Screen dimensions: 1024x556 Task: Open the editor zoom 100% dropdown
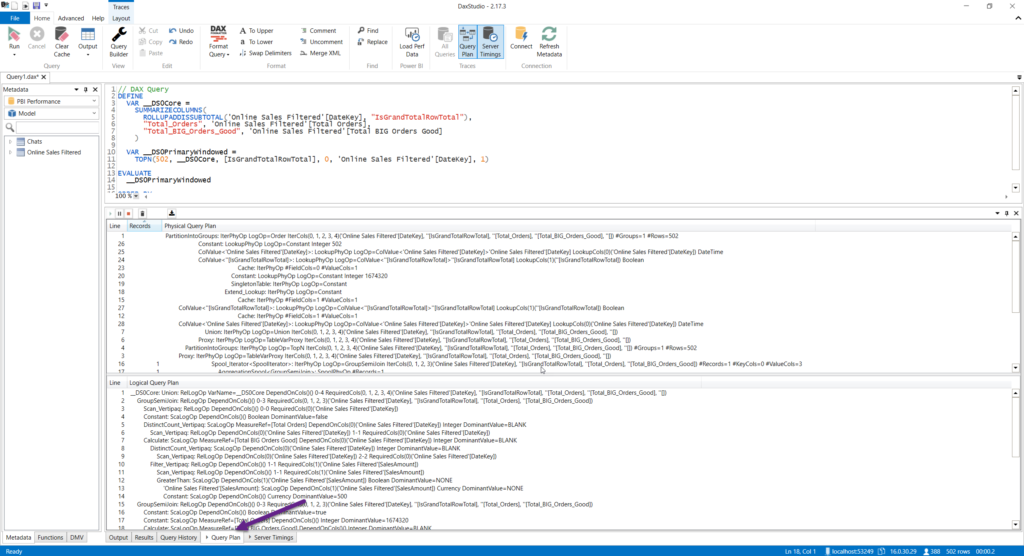[136, 195]
